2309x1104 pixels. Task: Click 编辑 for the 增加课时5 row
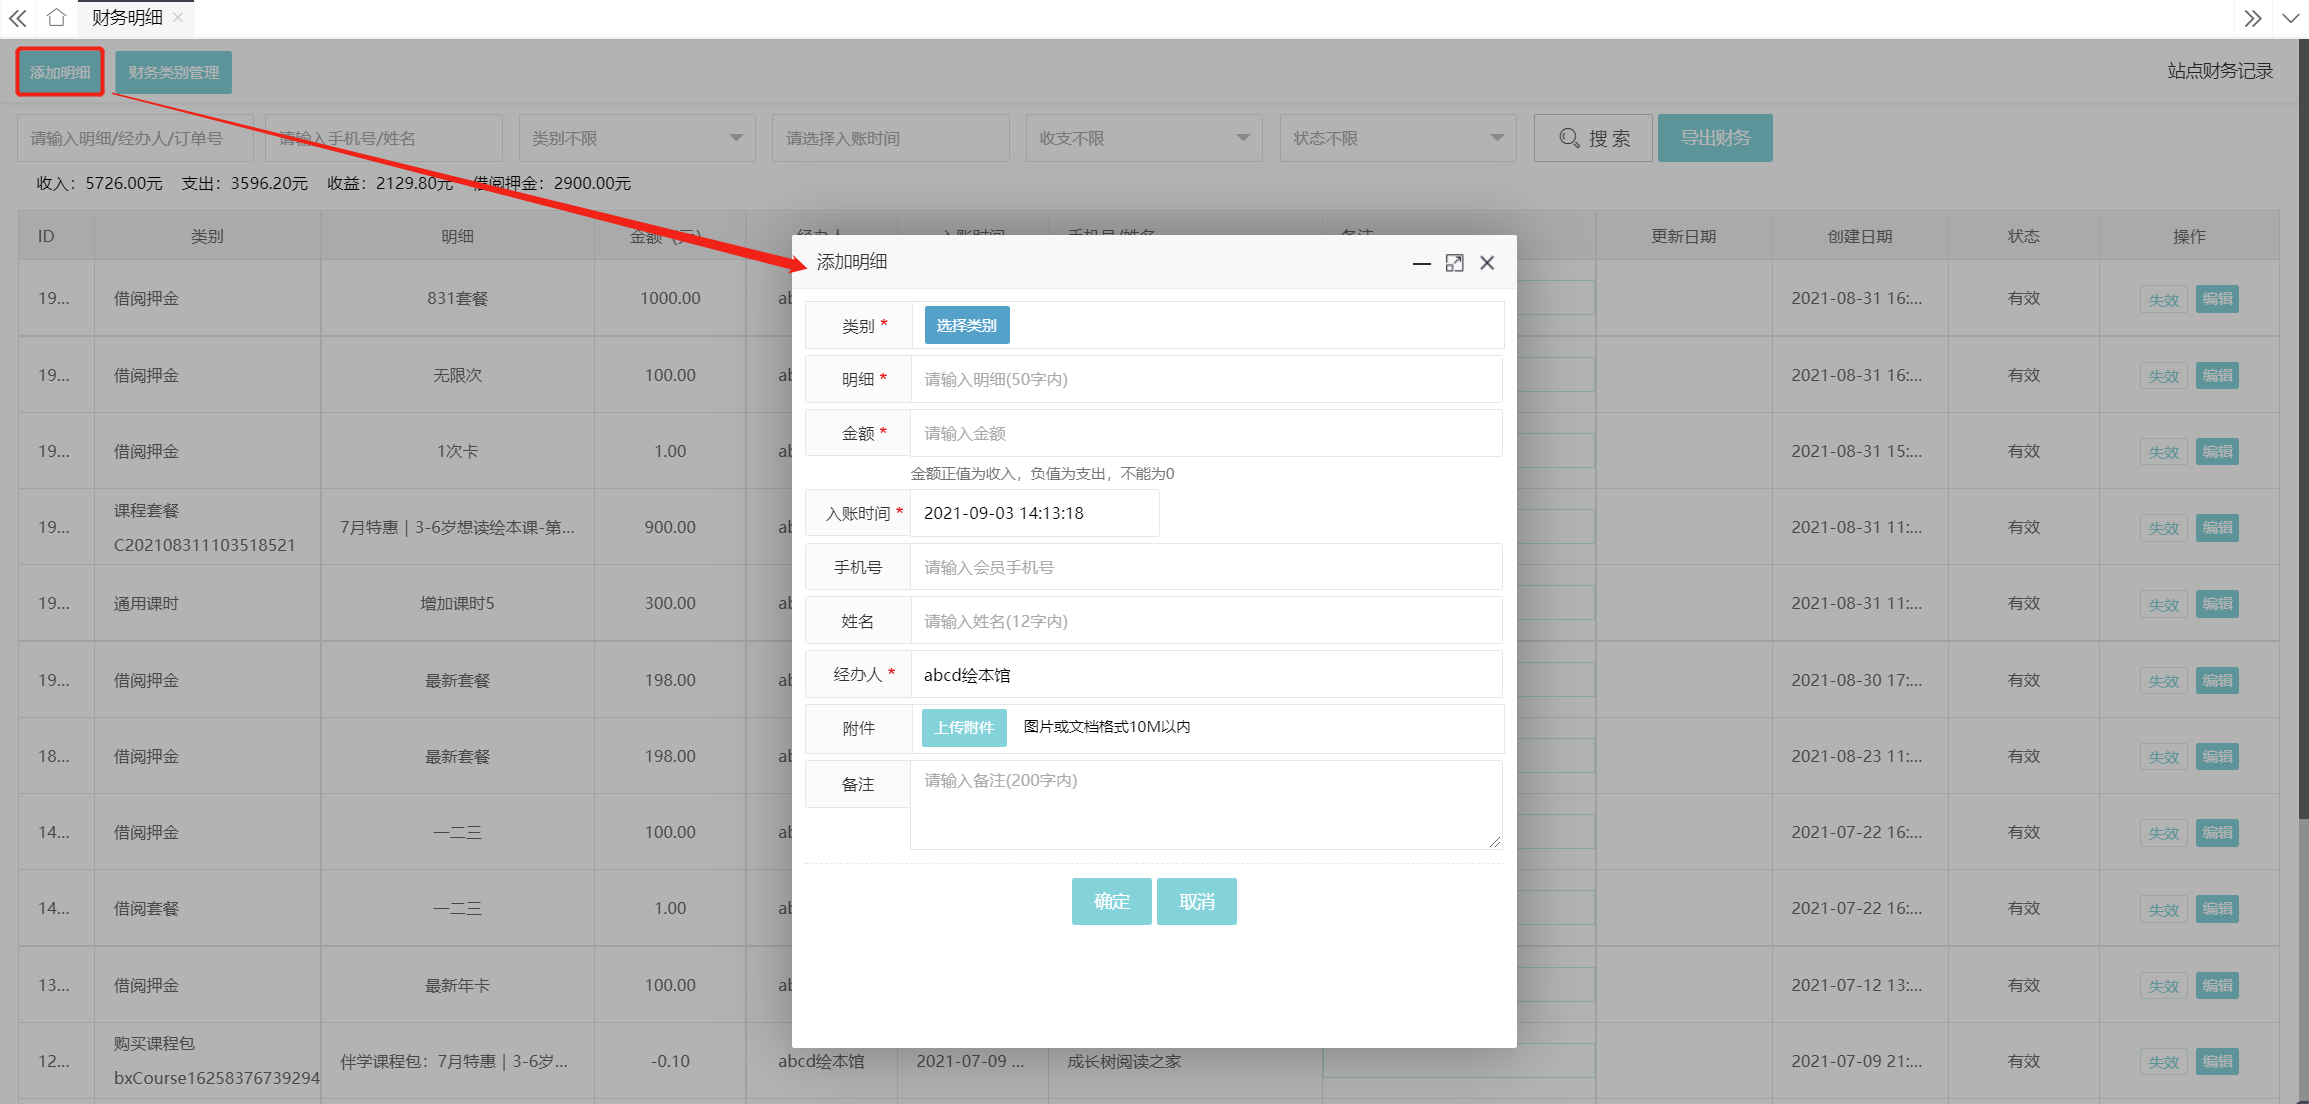pos(2217,604)
